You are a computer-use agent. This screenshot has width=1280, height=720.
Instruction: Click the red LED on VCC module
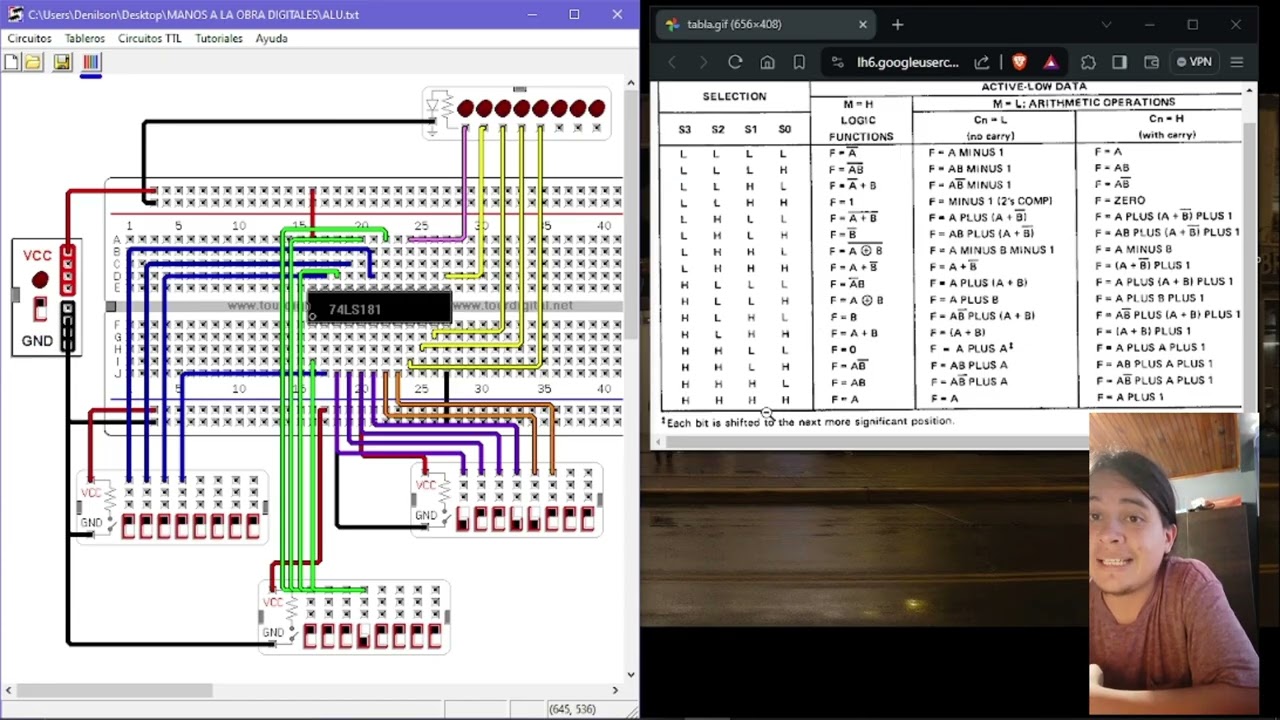click(x=40, y=280)
